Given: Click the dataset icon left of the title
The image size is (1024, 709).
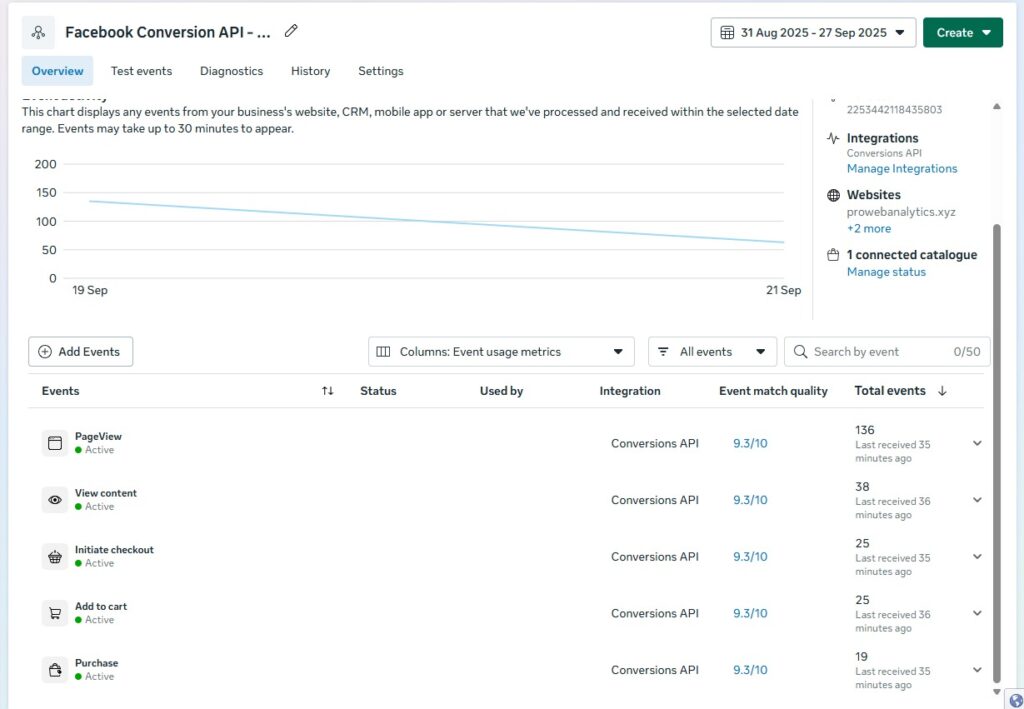Looking at the screenshot, I should click(39, 32).
